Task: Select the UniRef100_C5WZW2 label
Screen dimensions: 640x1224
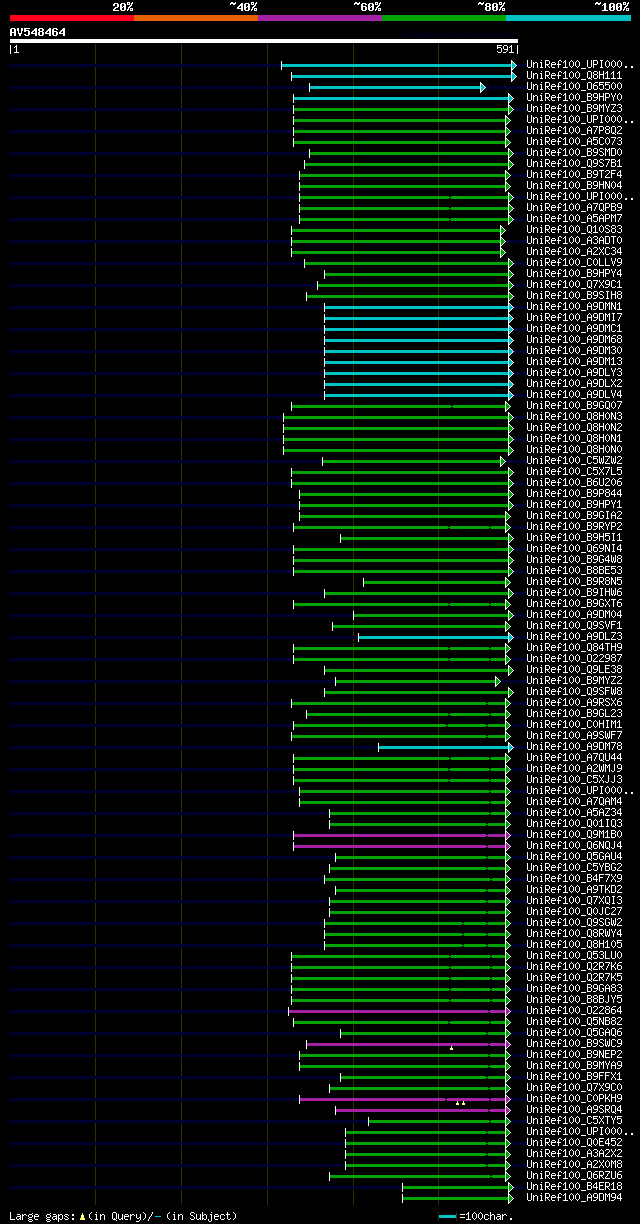Action: click(x=574, y=460)
